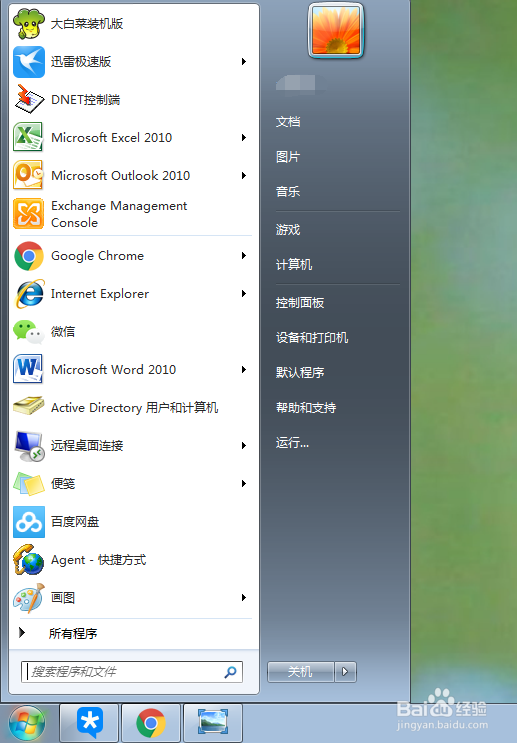This screenshot has width=517, height=743.
Task: Launch 百度网盘 icon
Action: coord(29,522)
